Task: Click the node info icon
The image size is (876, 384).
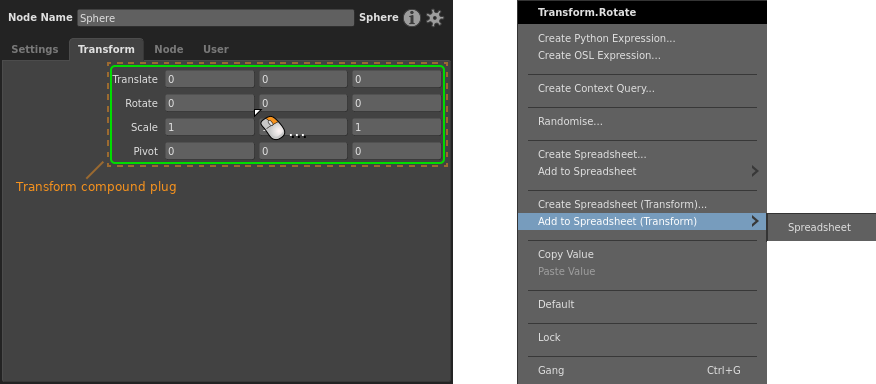Action: [x=412, y=18]
